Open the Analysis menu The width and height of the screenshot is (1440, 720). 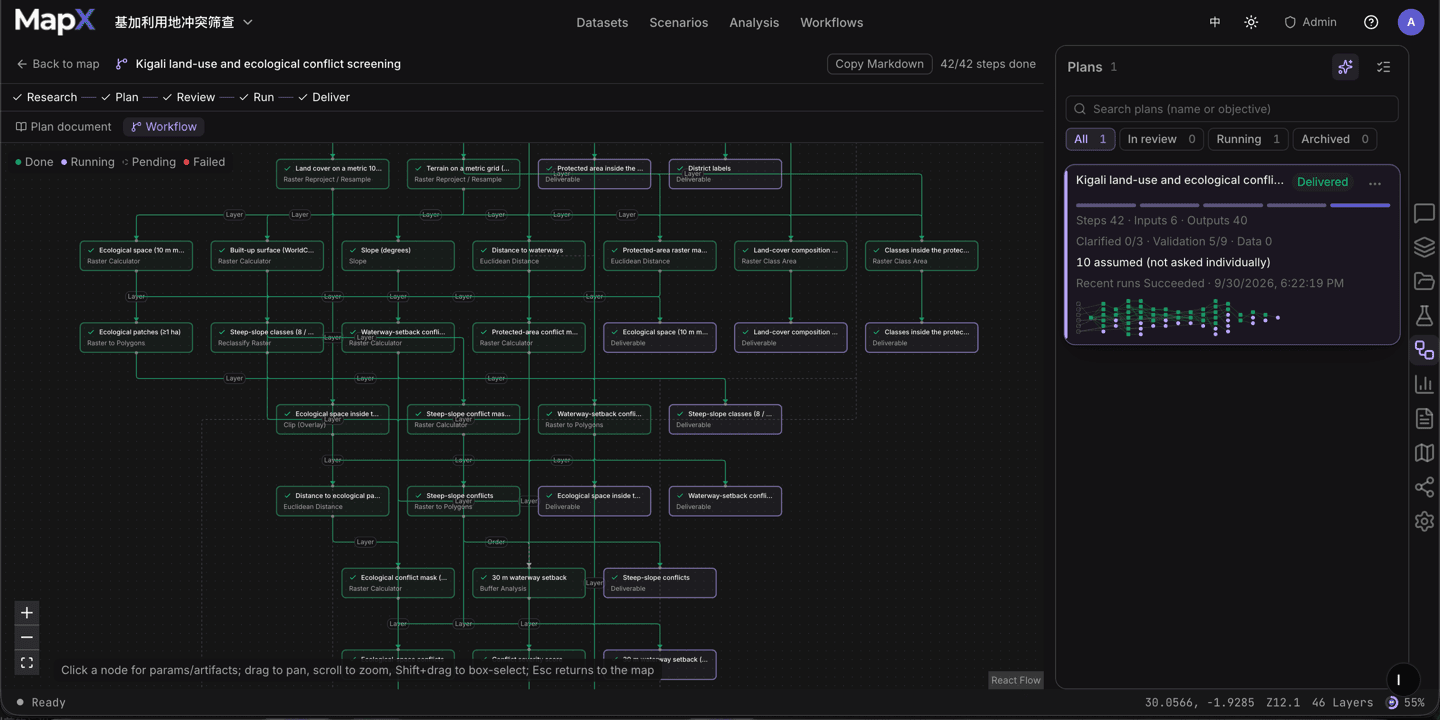coord(754,22)
